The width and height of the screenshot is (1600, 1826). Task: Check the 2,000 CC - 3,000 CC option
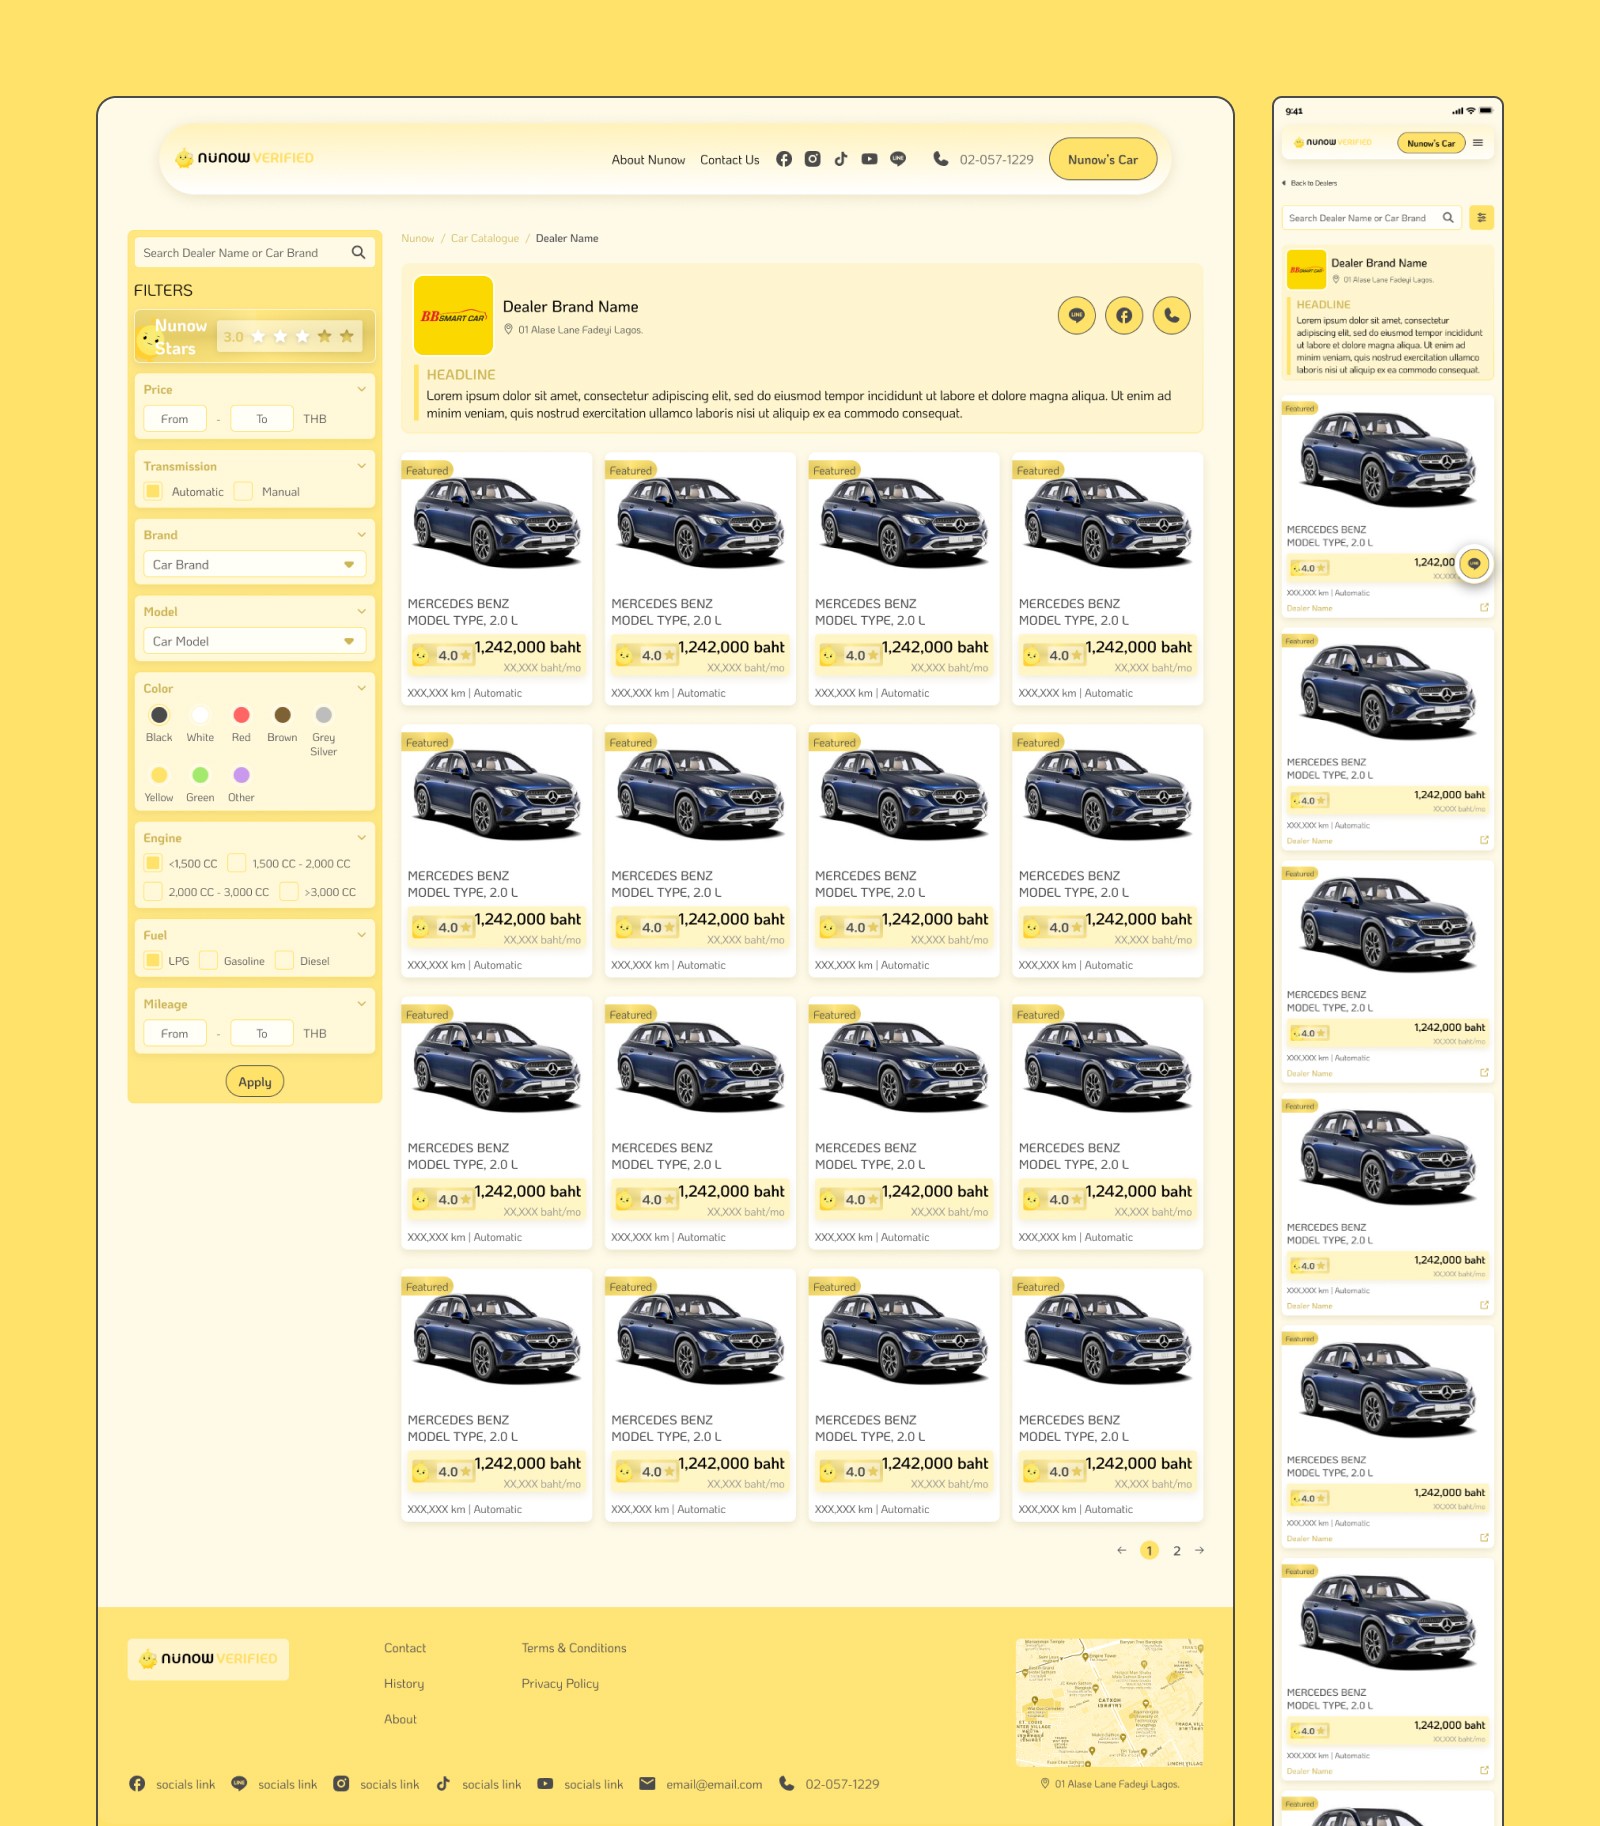click(x=153, y=891)
